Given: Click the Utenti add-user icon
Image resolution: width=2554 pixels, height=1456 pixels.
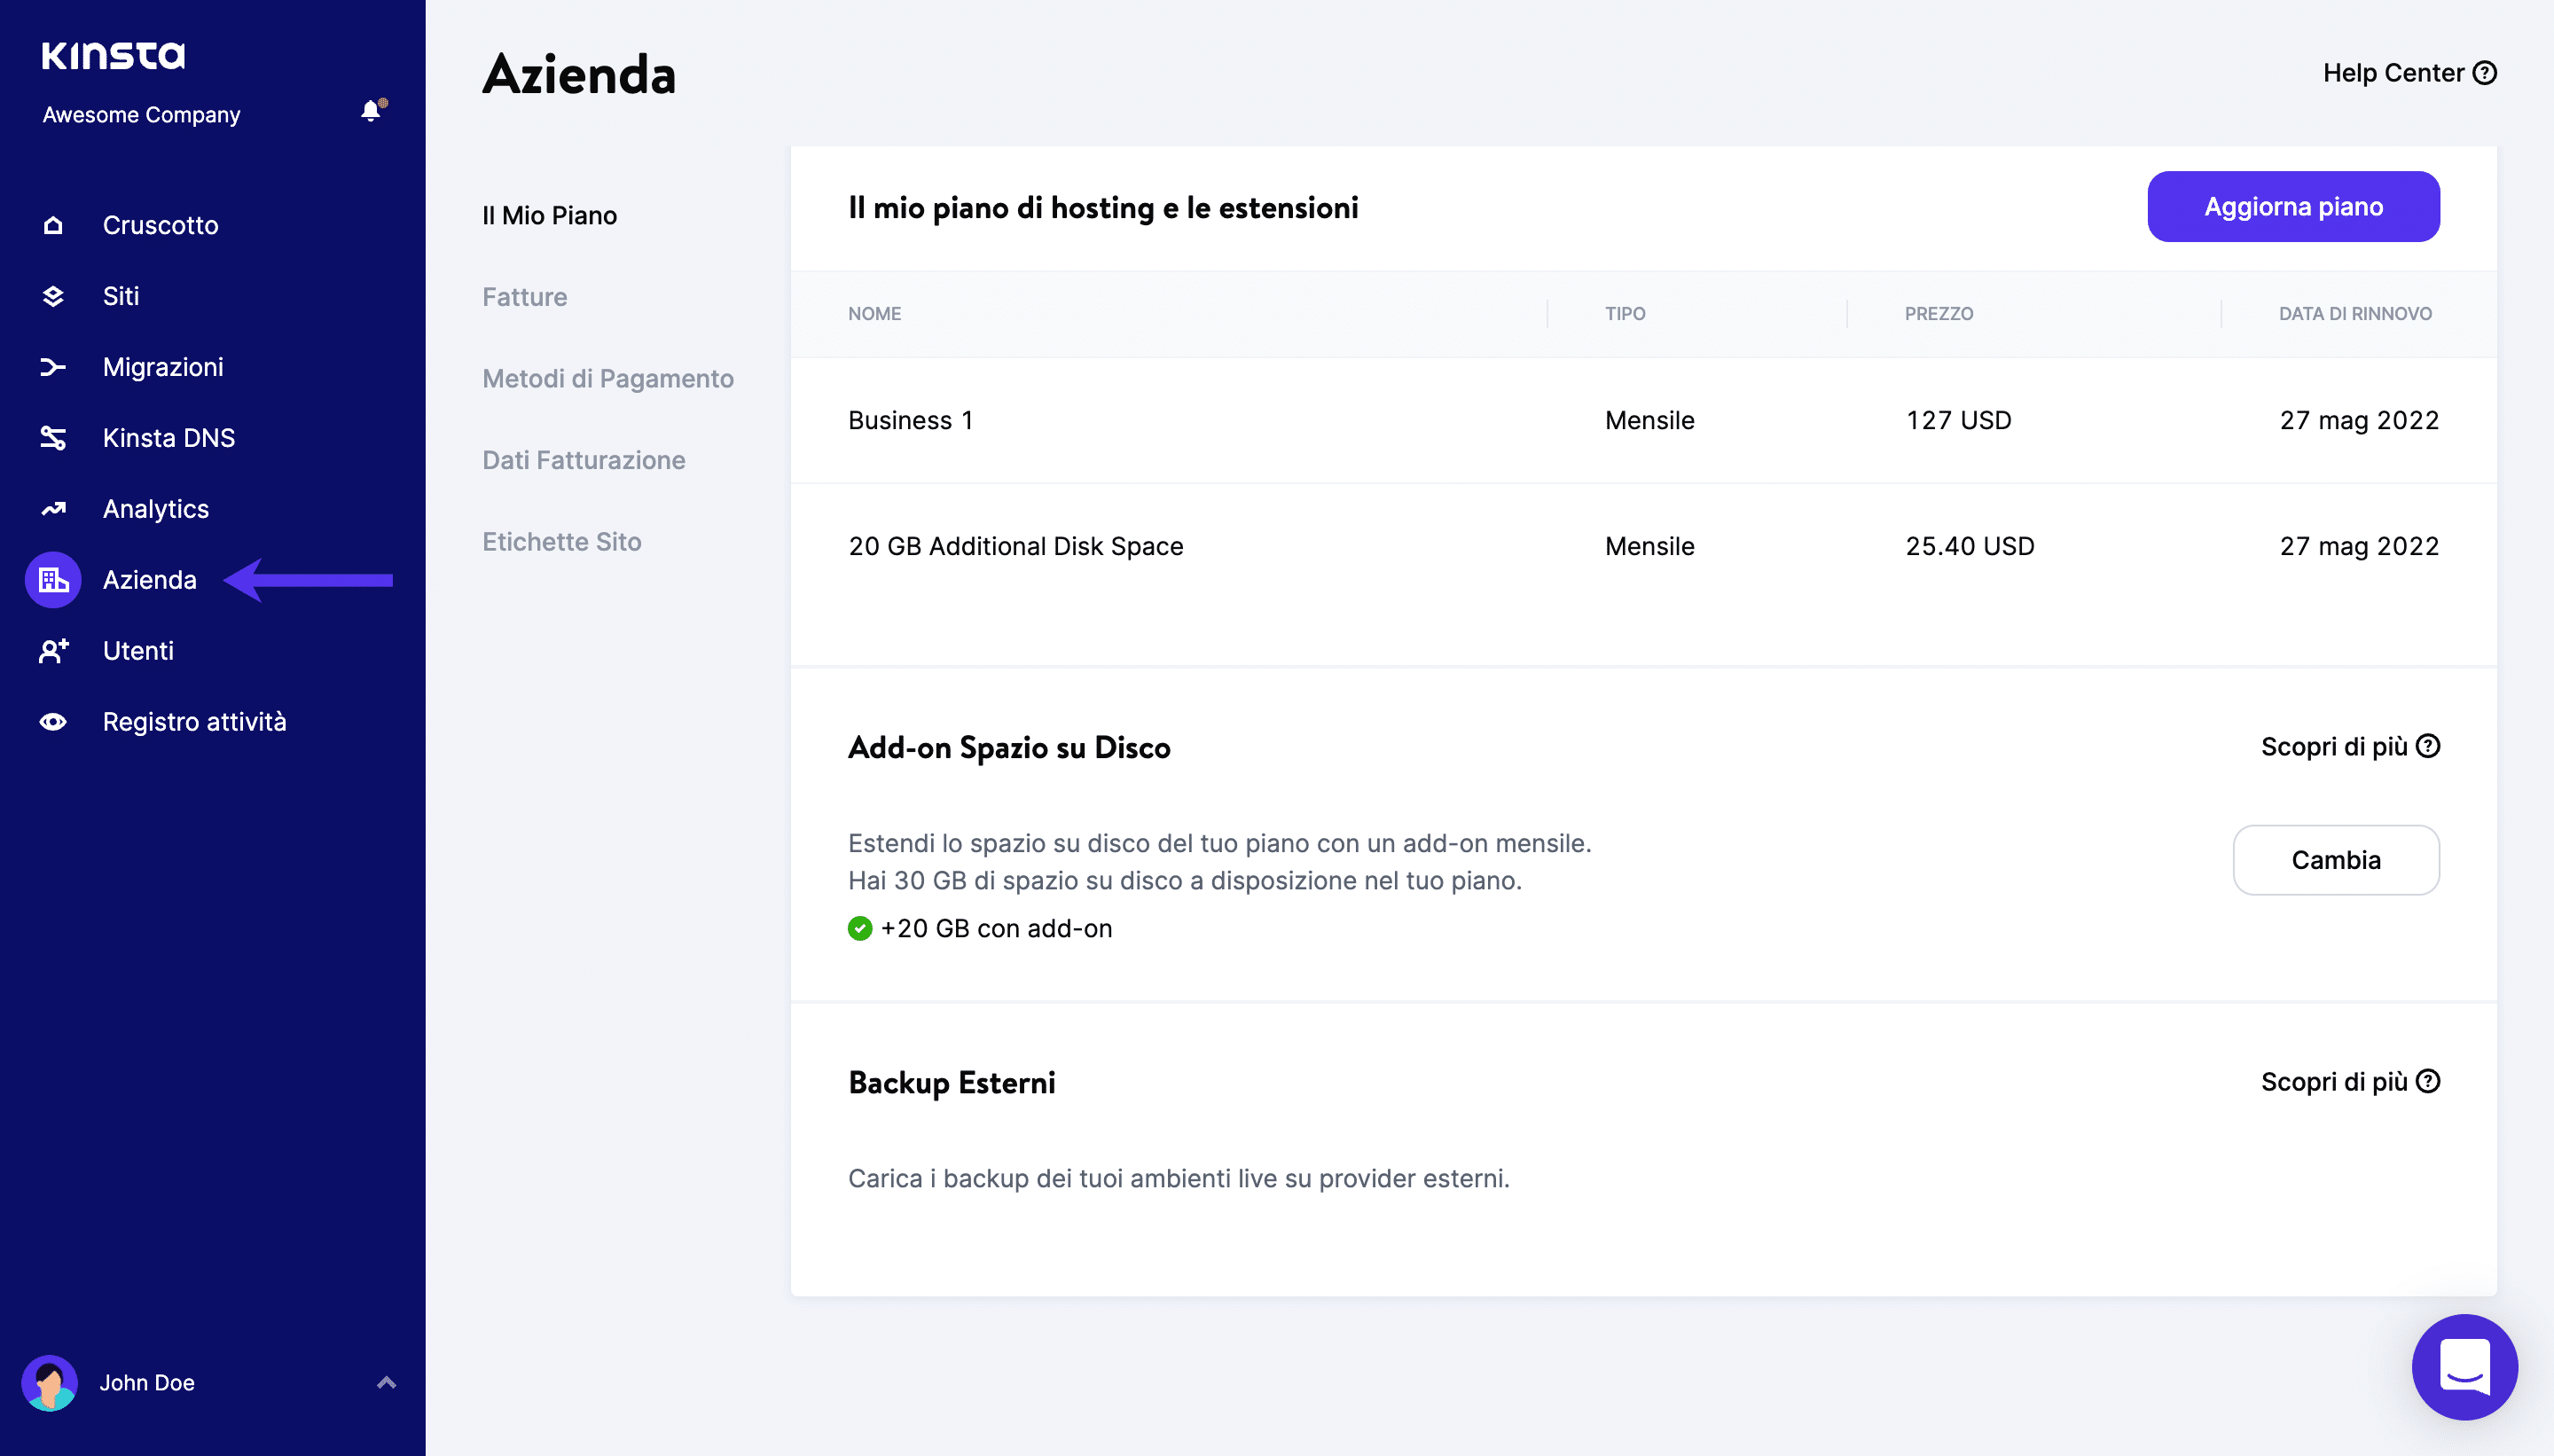Looking at the screenshot, I should point(53,651).
